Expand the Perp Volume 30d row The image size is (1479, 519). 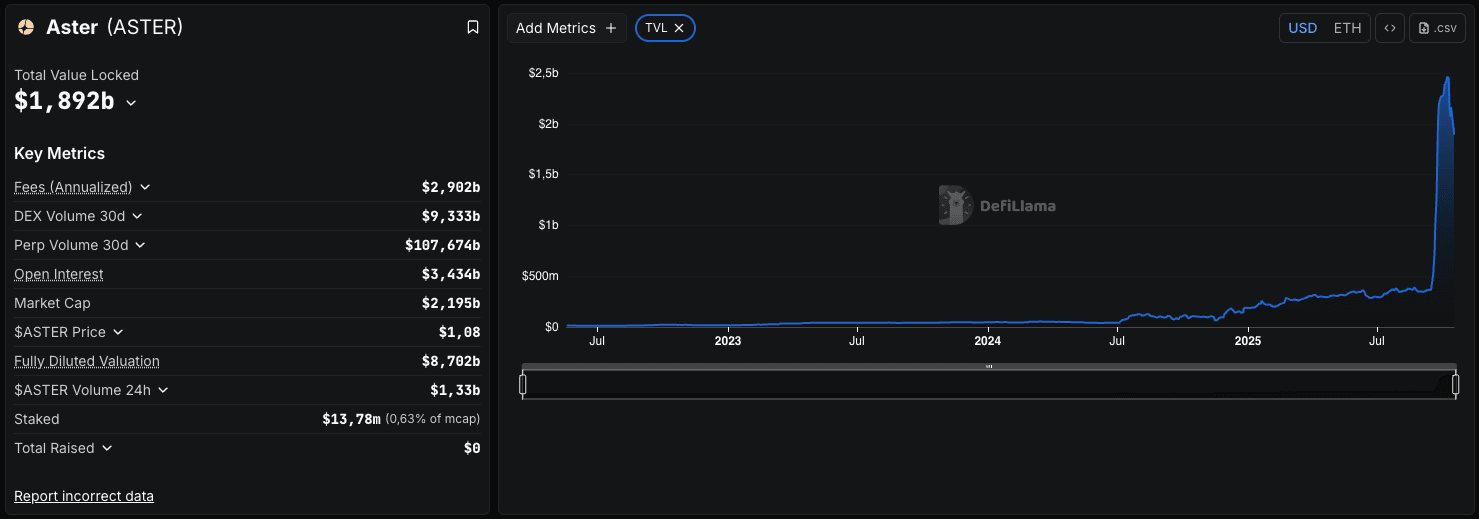click(140, 245)
